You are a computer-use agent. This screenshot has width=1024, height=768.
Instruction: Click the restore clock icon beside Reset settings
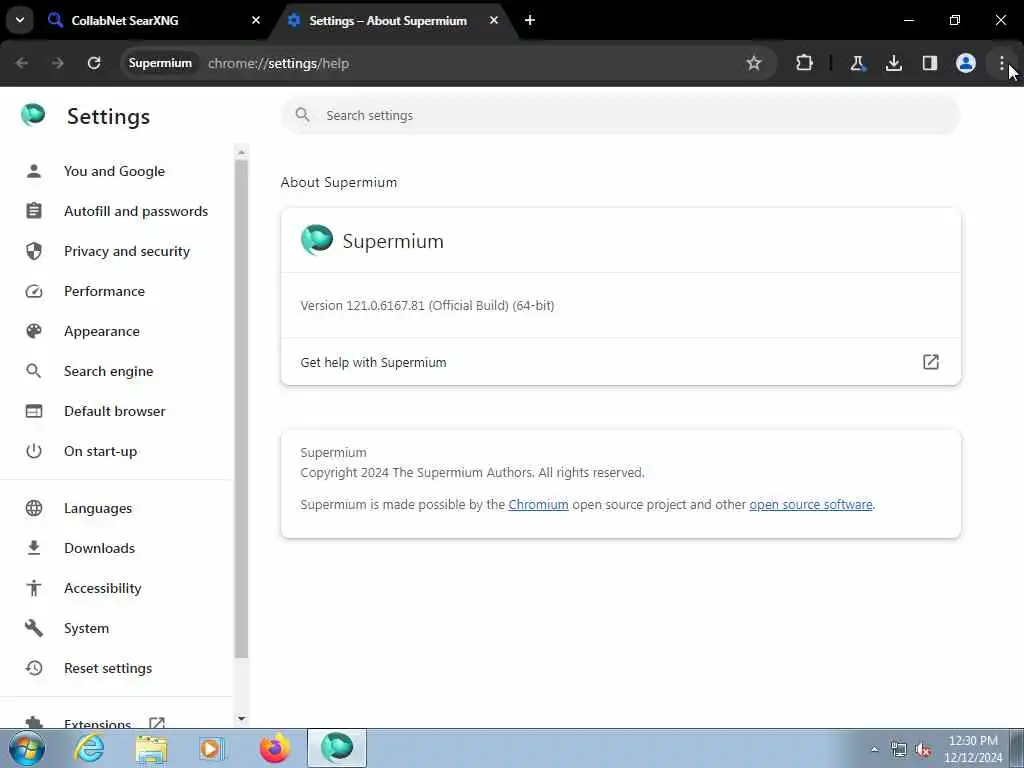pos(34,668)
